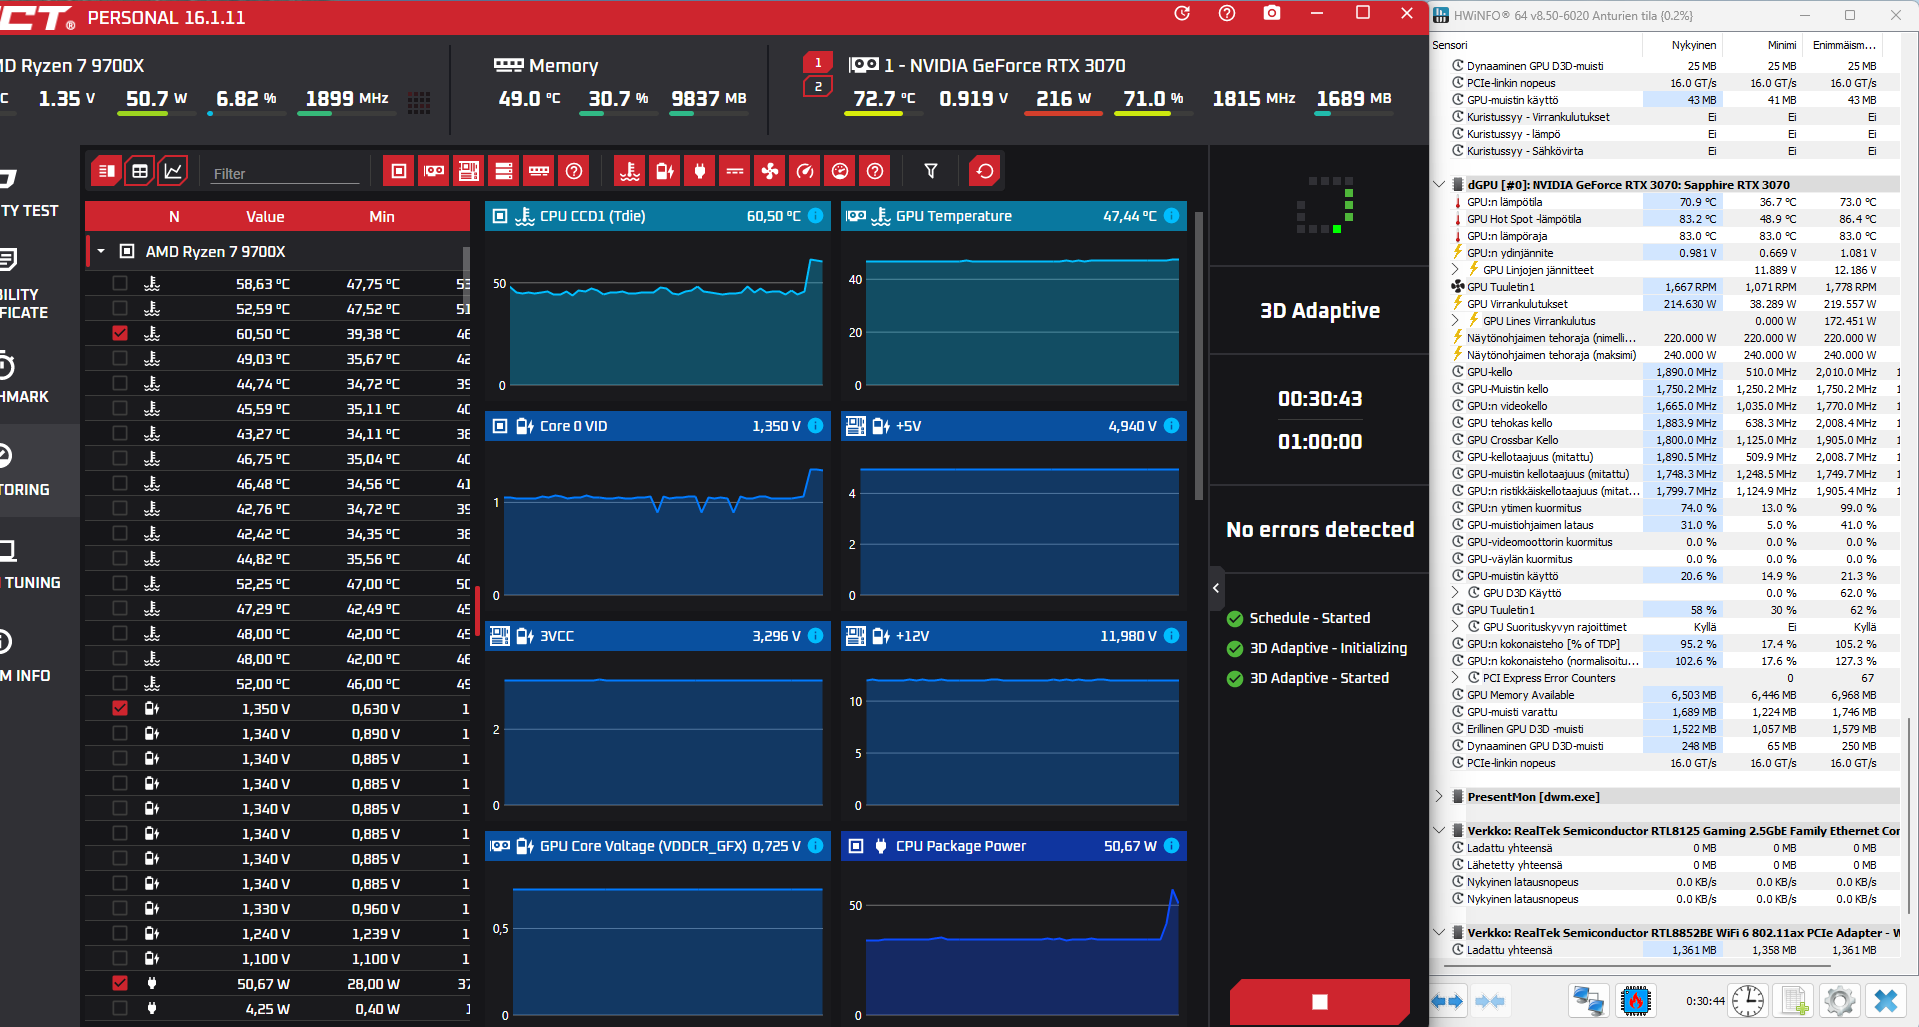This screenshot has width=1919, height=1027.
Task: Expand GPU Linjojen jännitteet in HWiNFO
Action: [x=1456, y=269]
